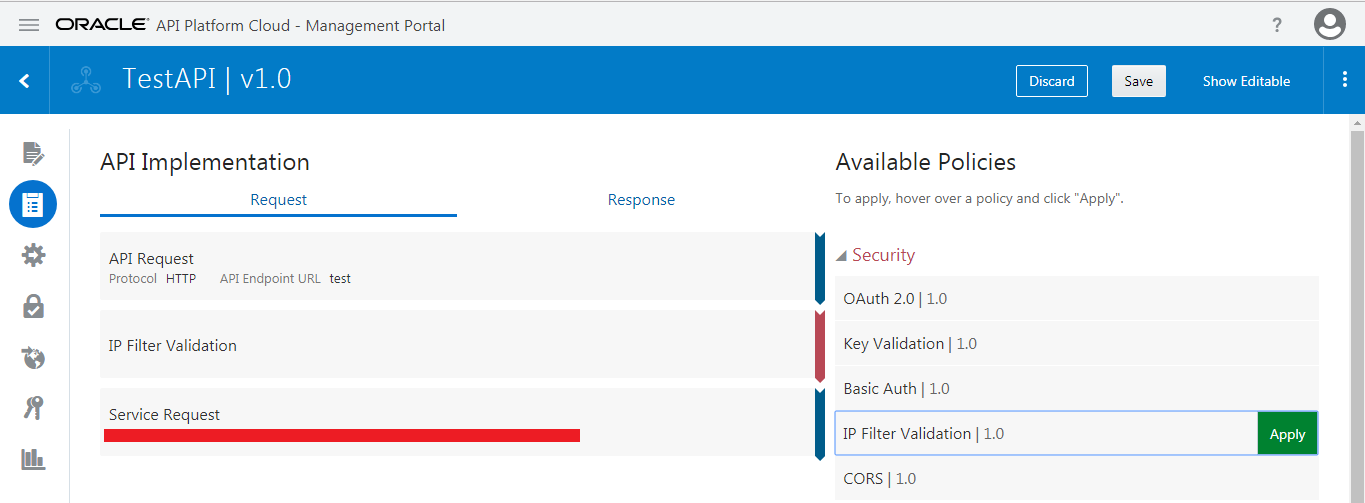Select the CORS policy
Screen dimensions: 1365x503
(1076, 479)
